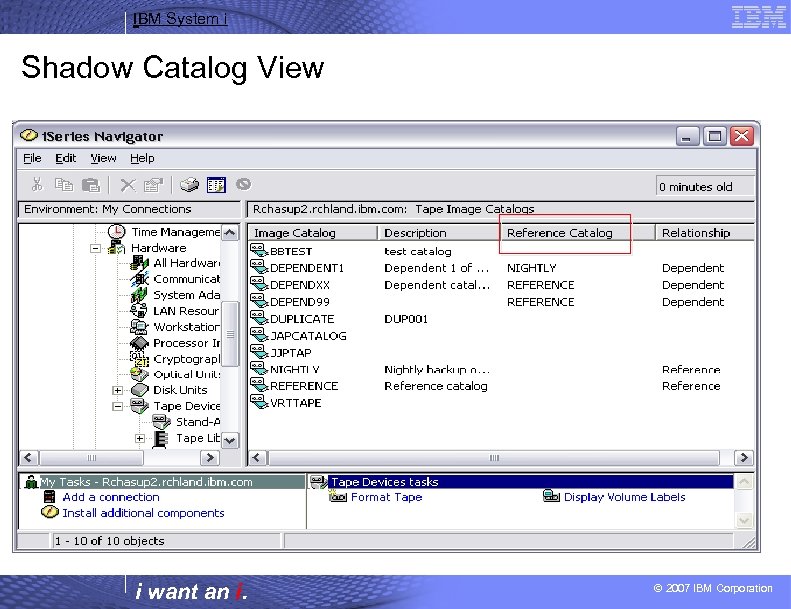This screenshot has width=791, height=609.
Task: Collapse the Tape Devices tree node
Action: coord(117,406)
